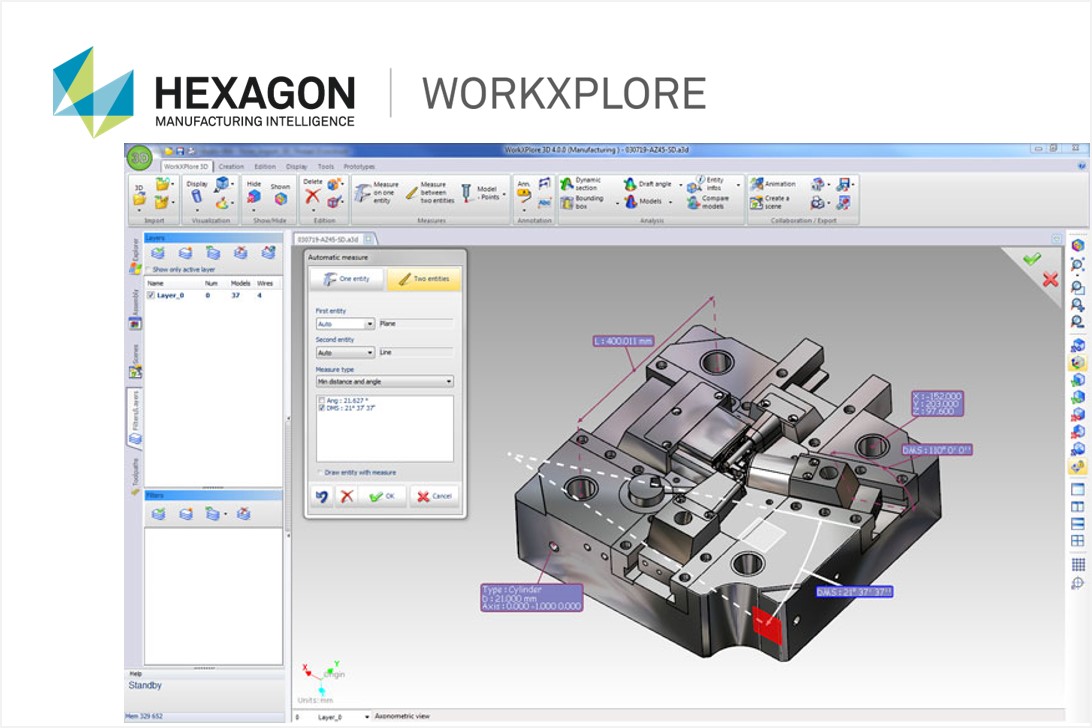Open the Compare models tool
The width and height of the screenshot is (1092, 728).
710,201
